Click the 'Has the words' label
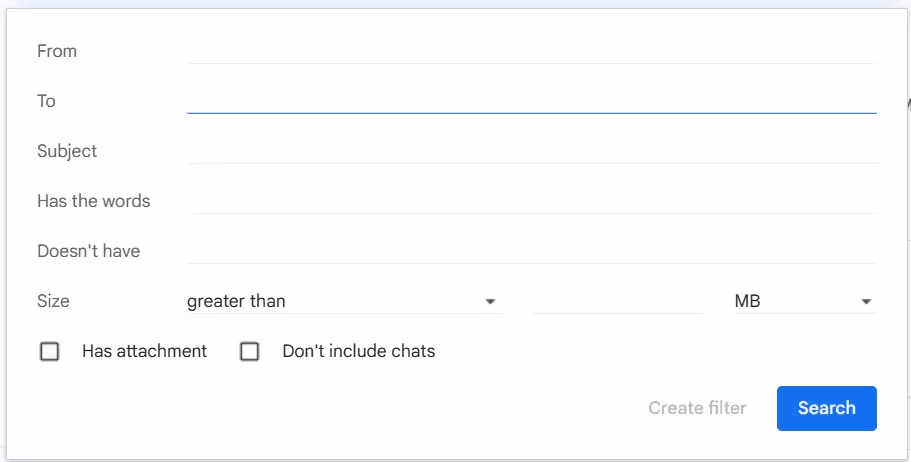Viewport: 911px width, 462px height. [x=93, y=201]
